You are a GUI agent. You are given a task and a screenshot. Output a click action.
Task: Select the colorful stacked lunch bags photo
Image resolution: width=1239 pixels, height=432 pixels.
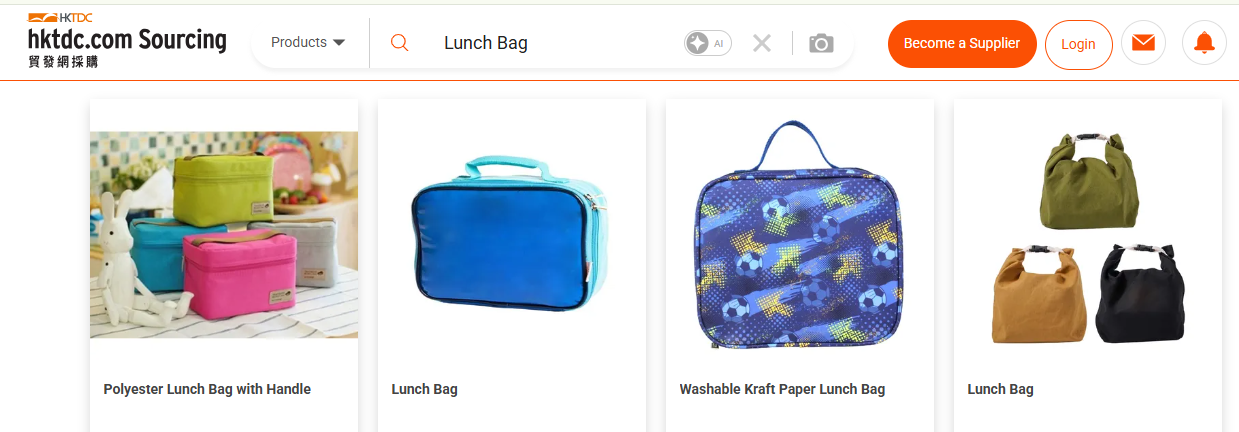click(x=224, y=236)
